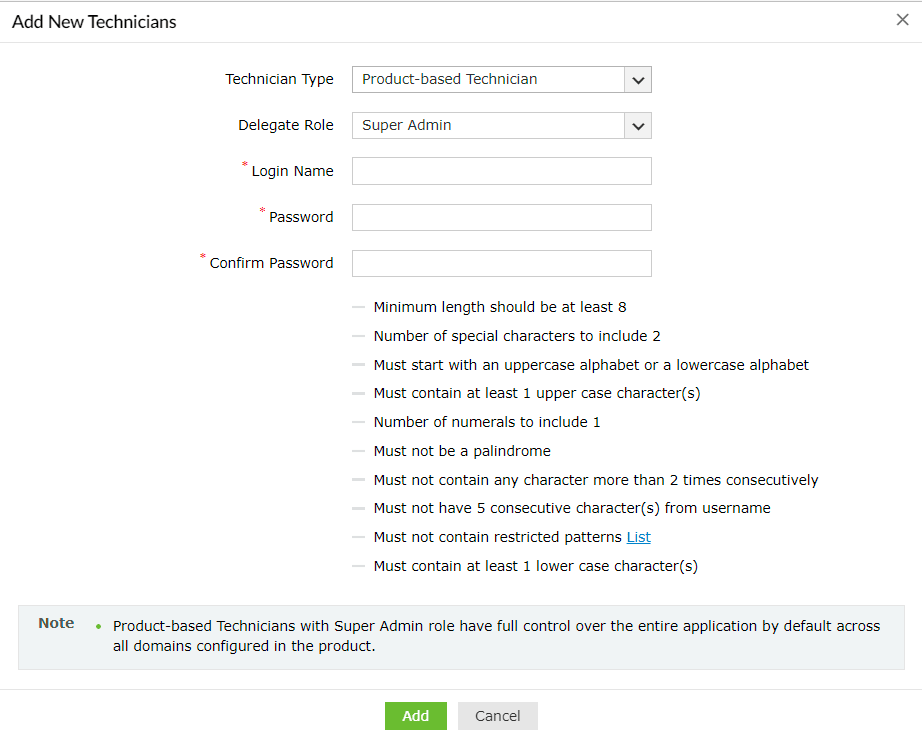Click the dash icon beside 'Must not contain restricted patterns'

click(358, 536)
